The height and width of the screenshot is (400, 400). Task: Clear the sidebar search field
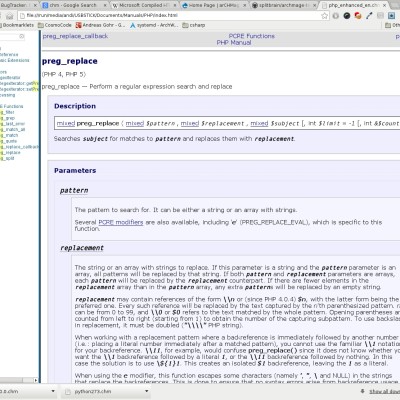(x=22, y=36)
